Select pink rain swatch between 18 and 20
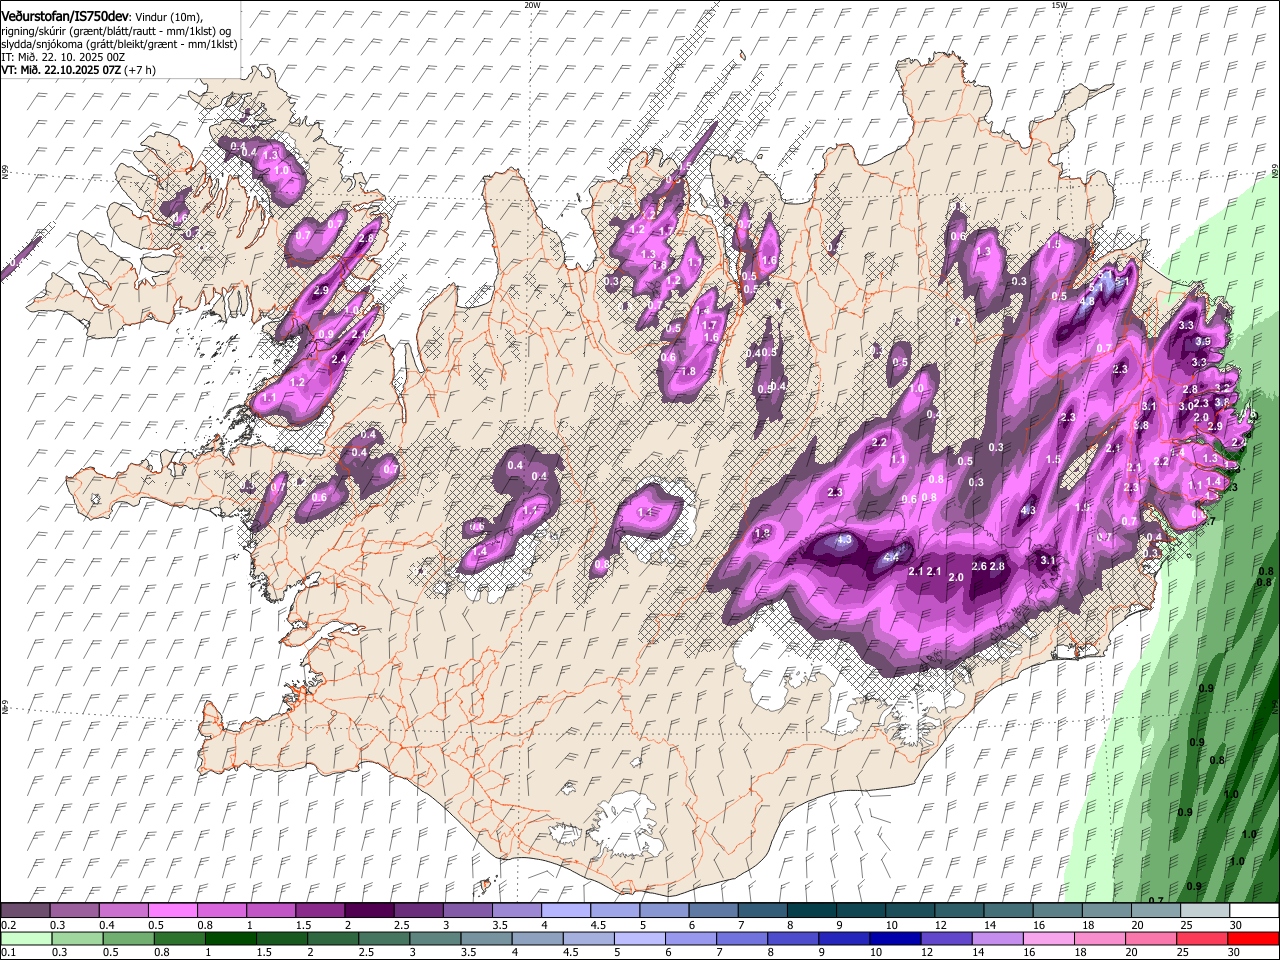Viewport: 1280px width, 960px height. 1100,938
